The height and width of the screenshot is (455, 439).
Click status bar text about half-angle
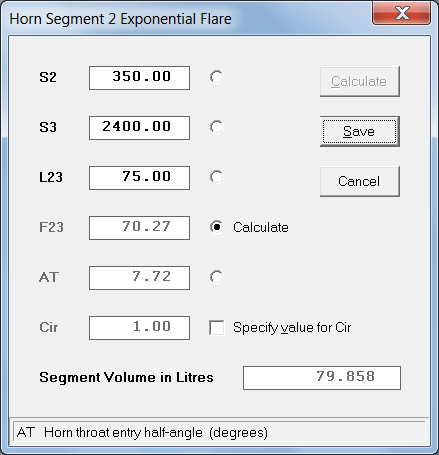[142, 433]
